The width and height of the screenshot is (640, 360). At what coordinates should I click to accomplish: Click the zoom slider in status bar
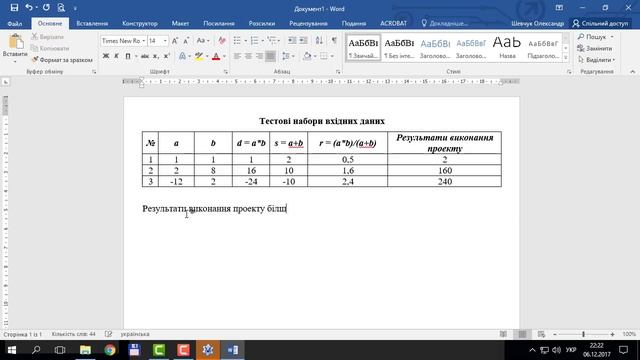coord(583,334)
